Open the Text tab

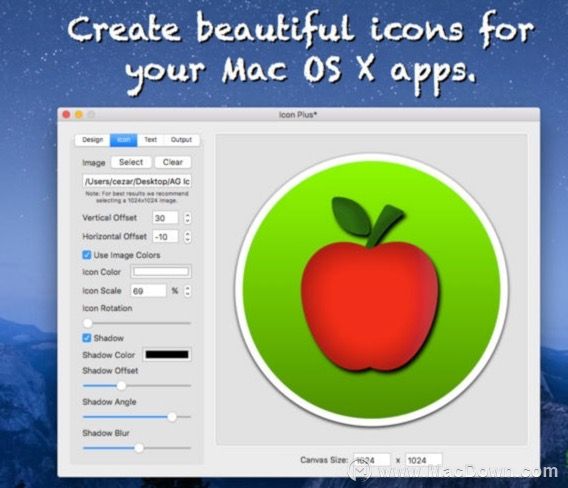tap(151, 140)
